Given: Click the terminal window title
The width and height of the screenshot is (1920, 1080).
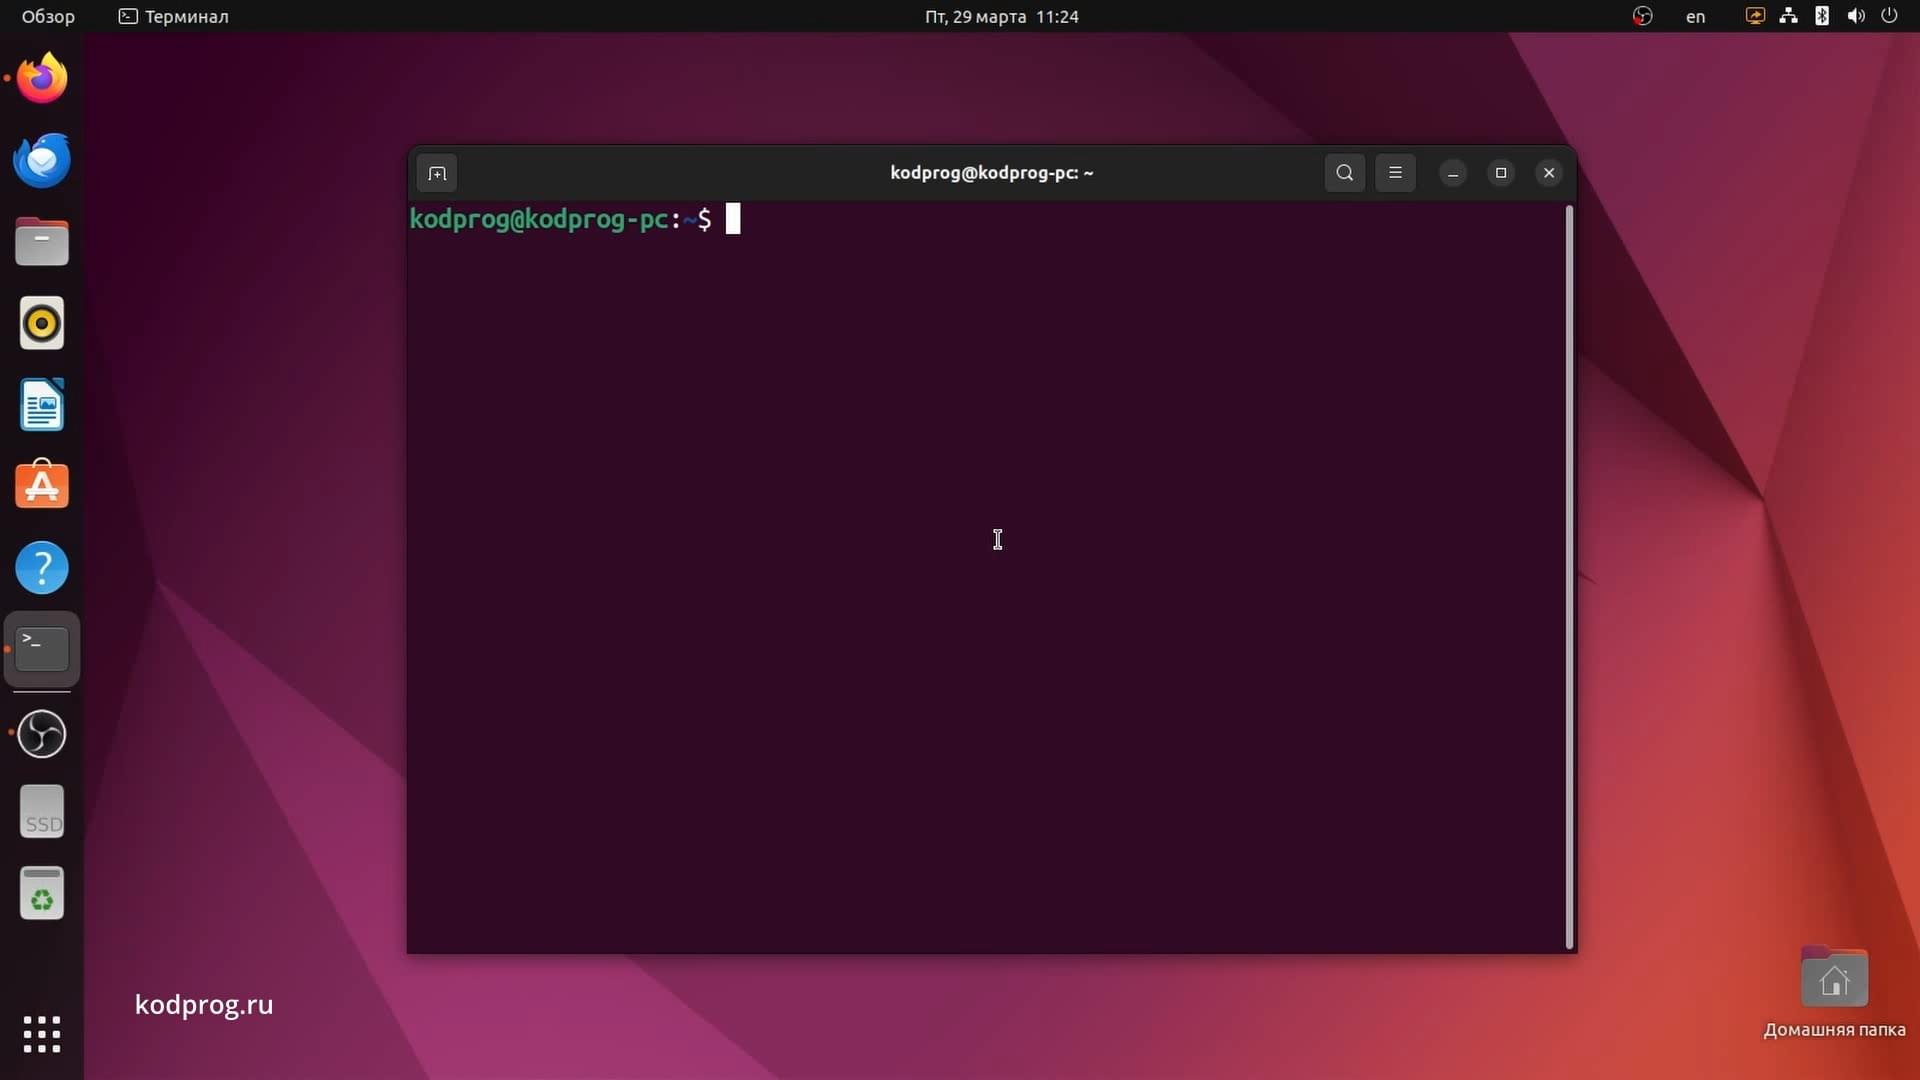Looking at the screenshot, I should tap(991, 172).
